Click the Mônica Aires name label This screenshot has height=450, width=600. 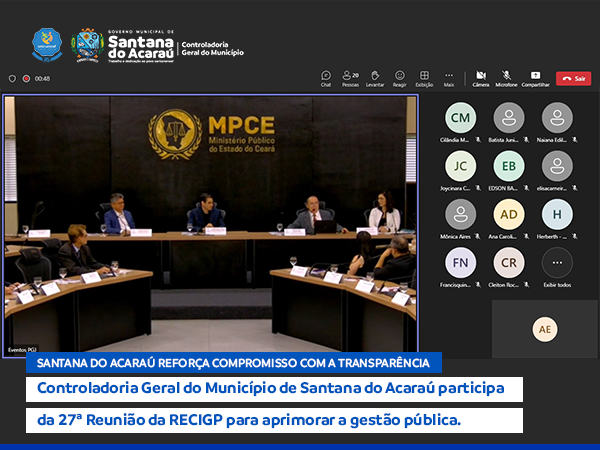(x=455, y=236)
